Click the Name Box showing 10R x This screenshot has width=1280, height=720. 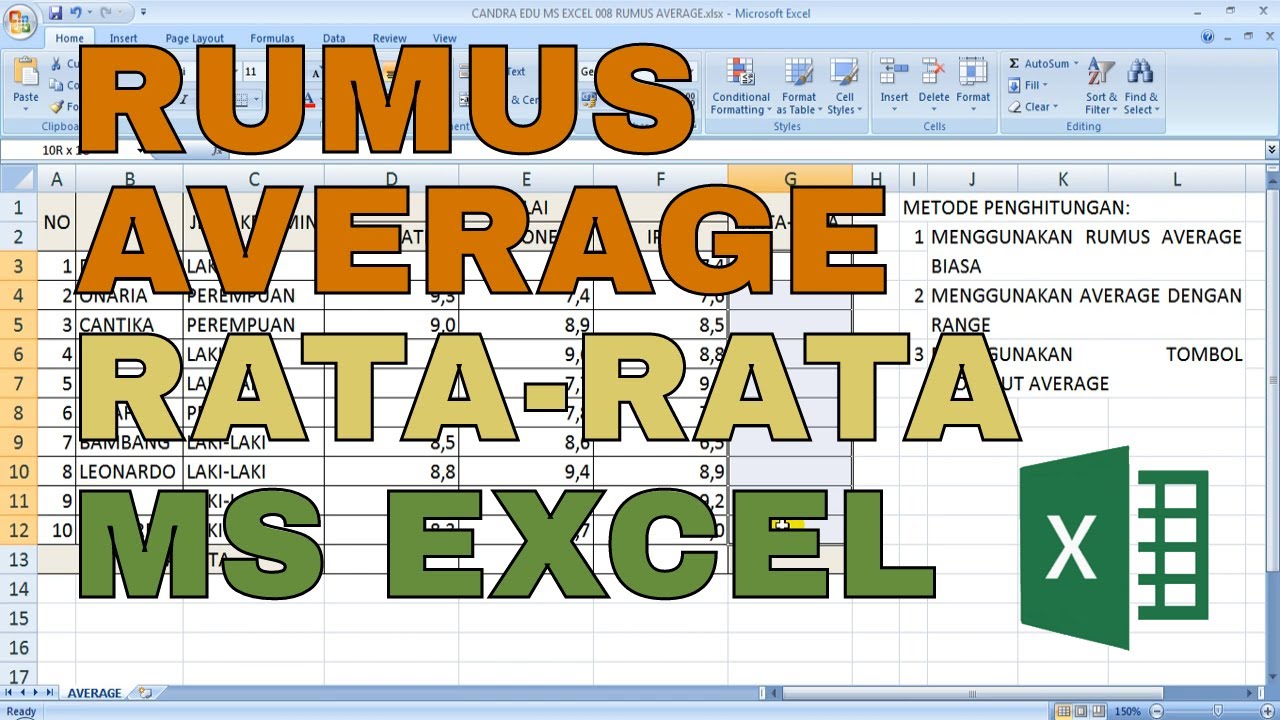(x=70, y=150)
